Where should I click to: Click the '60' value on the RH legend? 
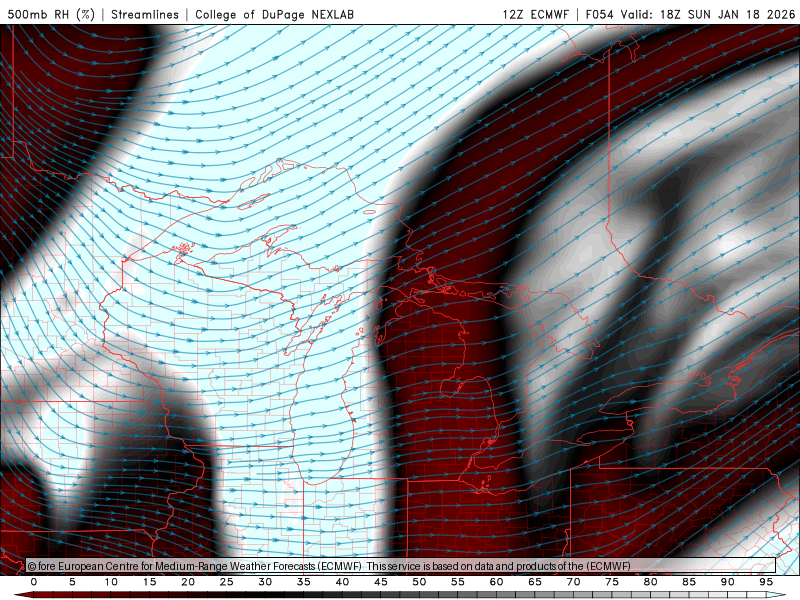tap(496, 582)
